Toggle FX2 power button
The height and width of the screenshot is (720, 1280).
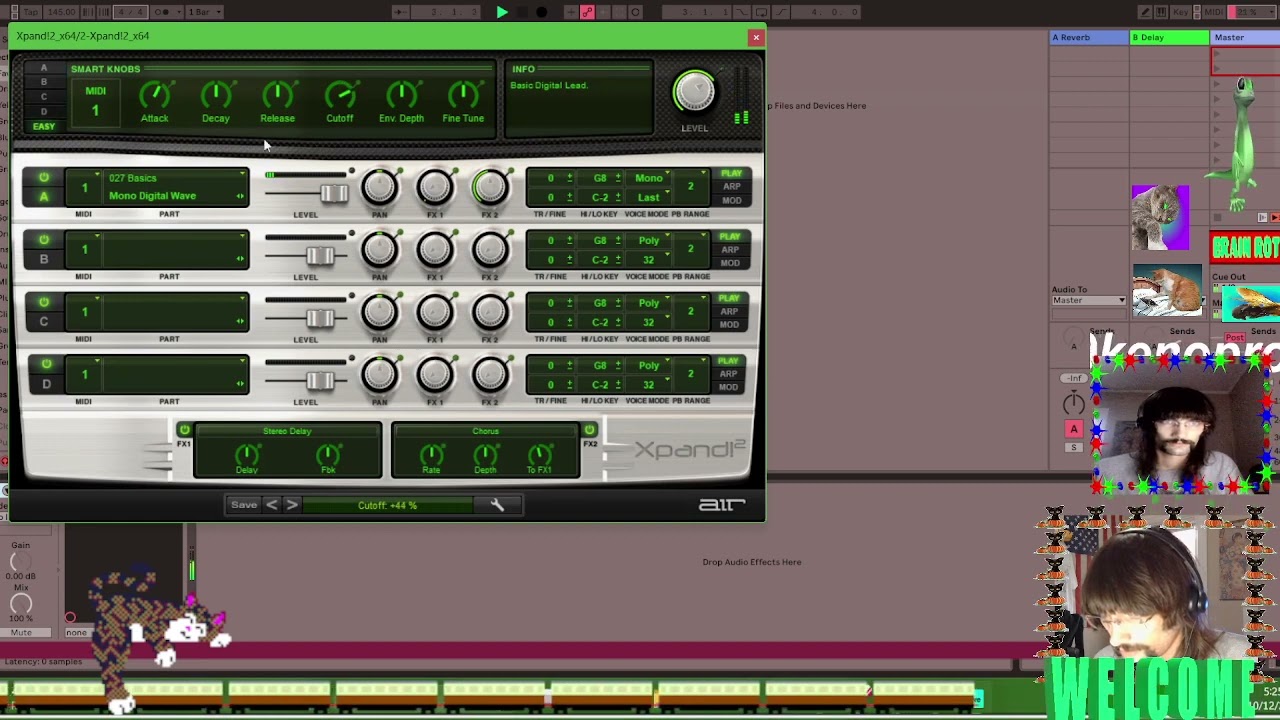pyautogui.click(x=589, y=430)
